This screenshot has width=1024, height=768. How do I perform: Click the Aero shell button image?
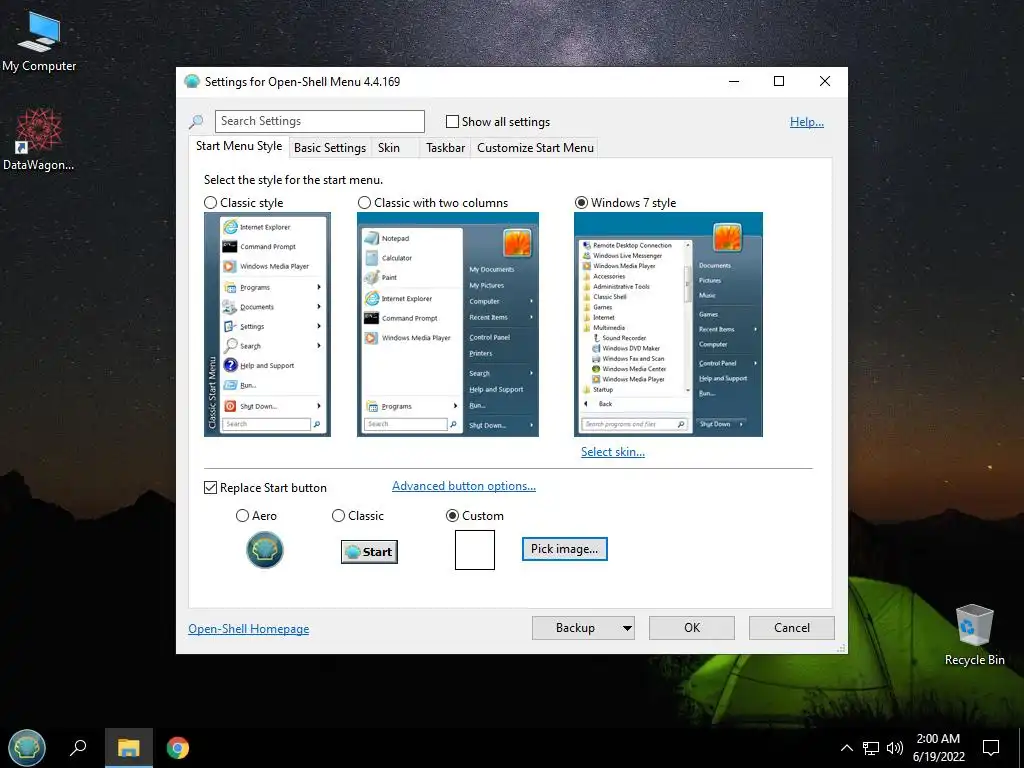[x=264, y=550]
